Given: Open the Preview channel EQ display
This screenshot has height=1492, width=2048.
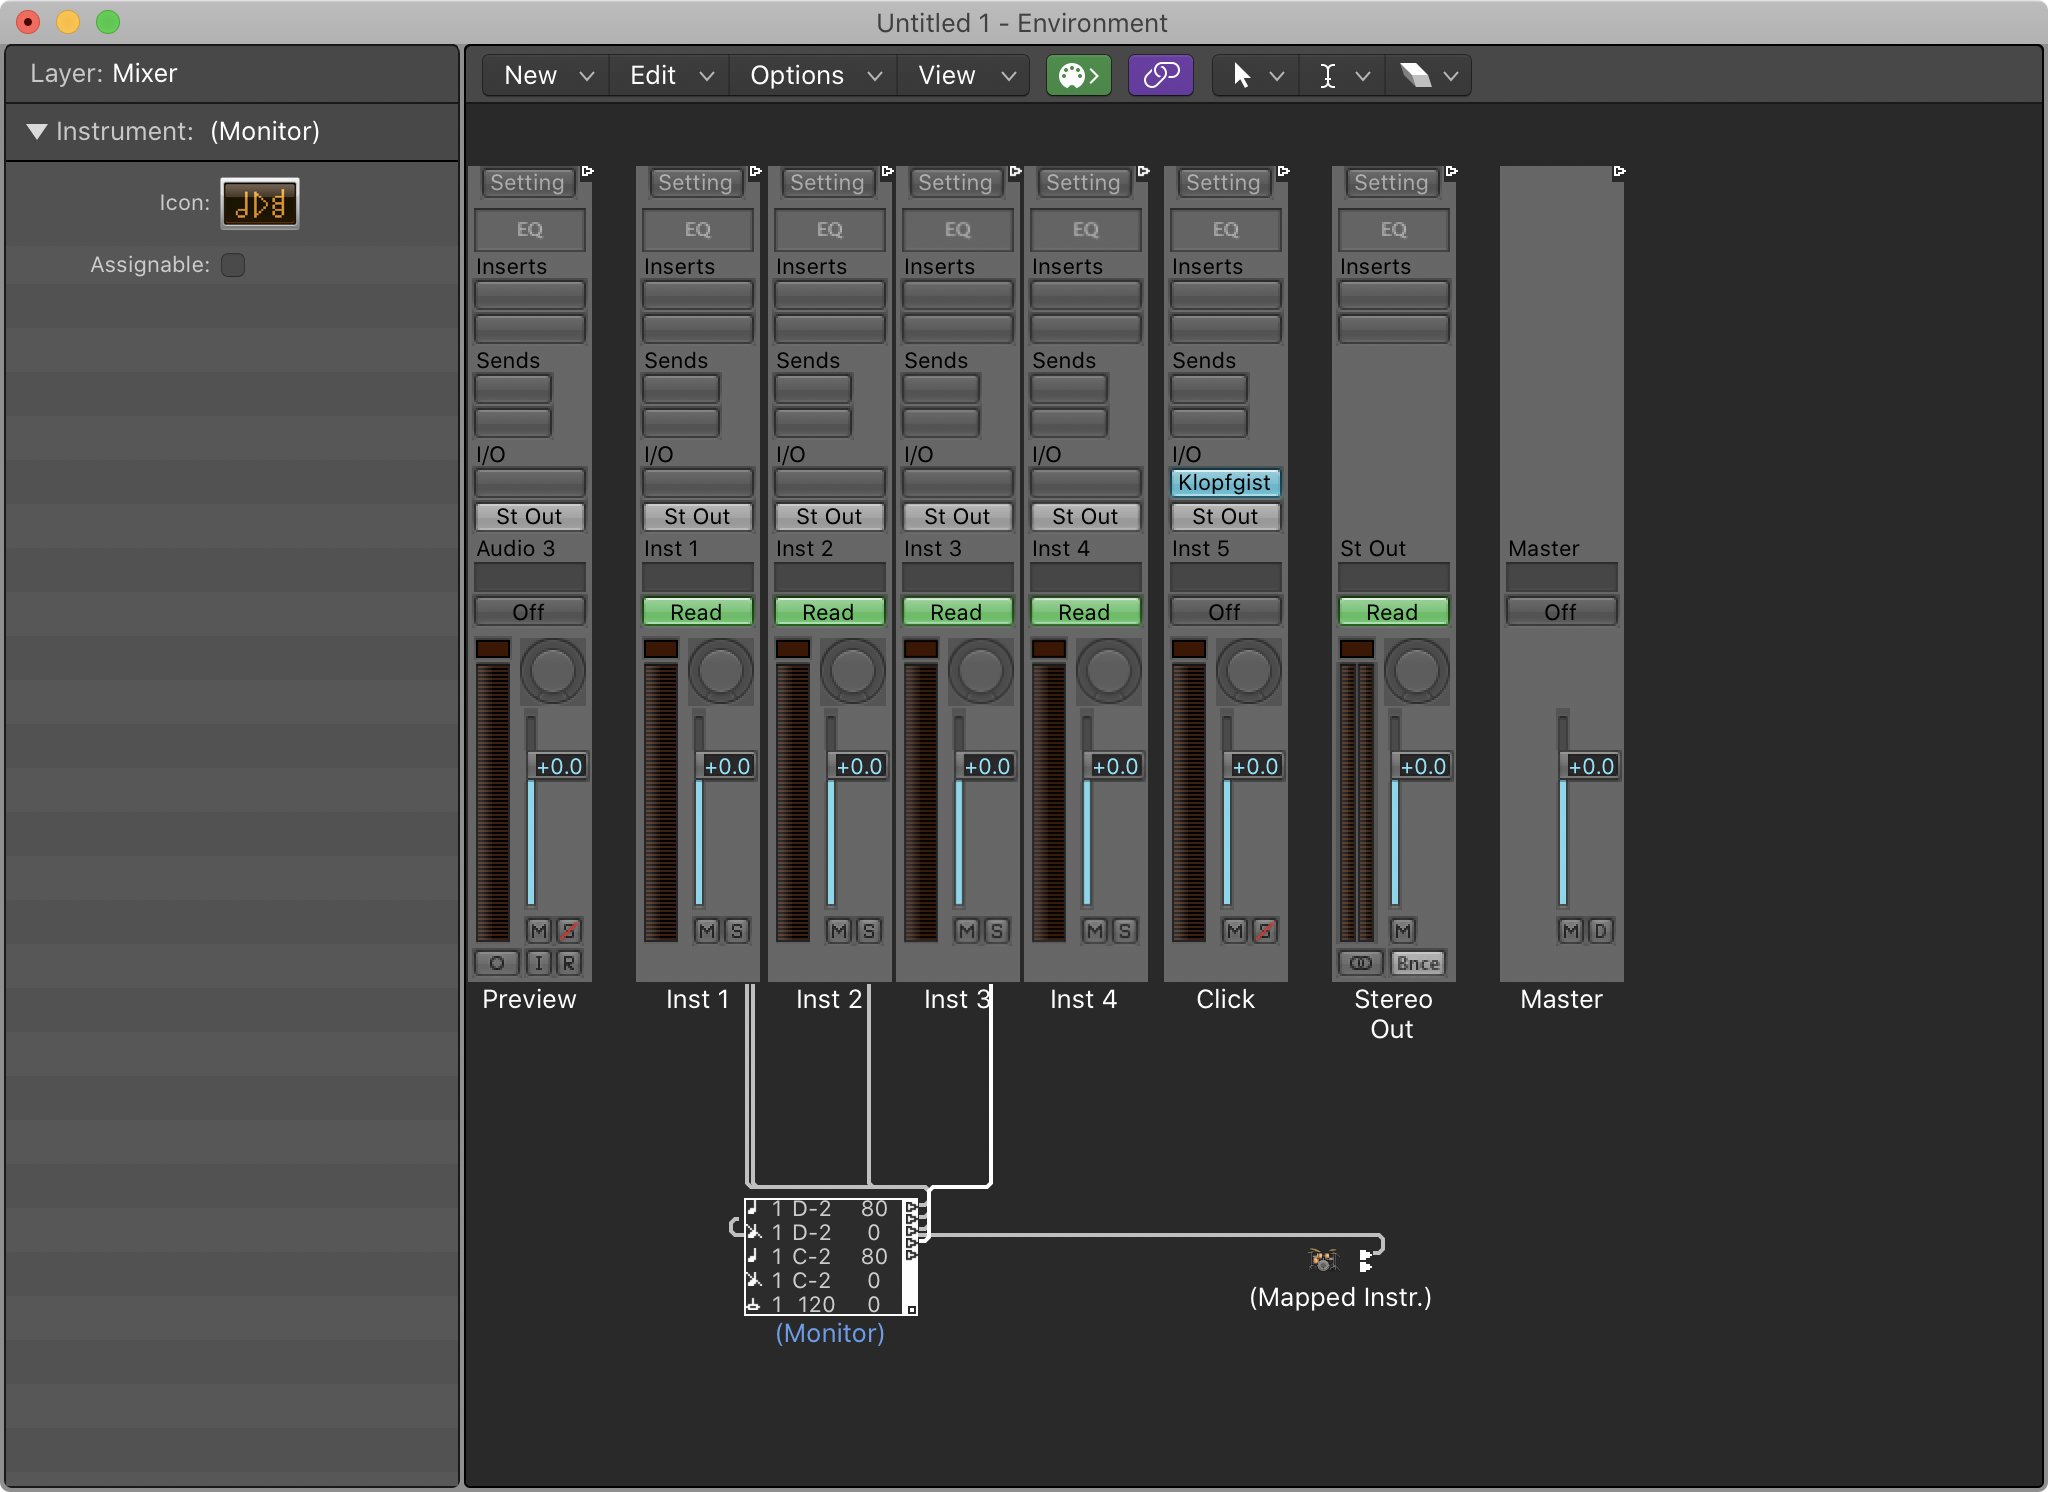Looking at the screenshot, I should point(530,230).
